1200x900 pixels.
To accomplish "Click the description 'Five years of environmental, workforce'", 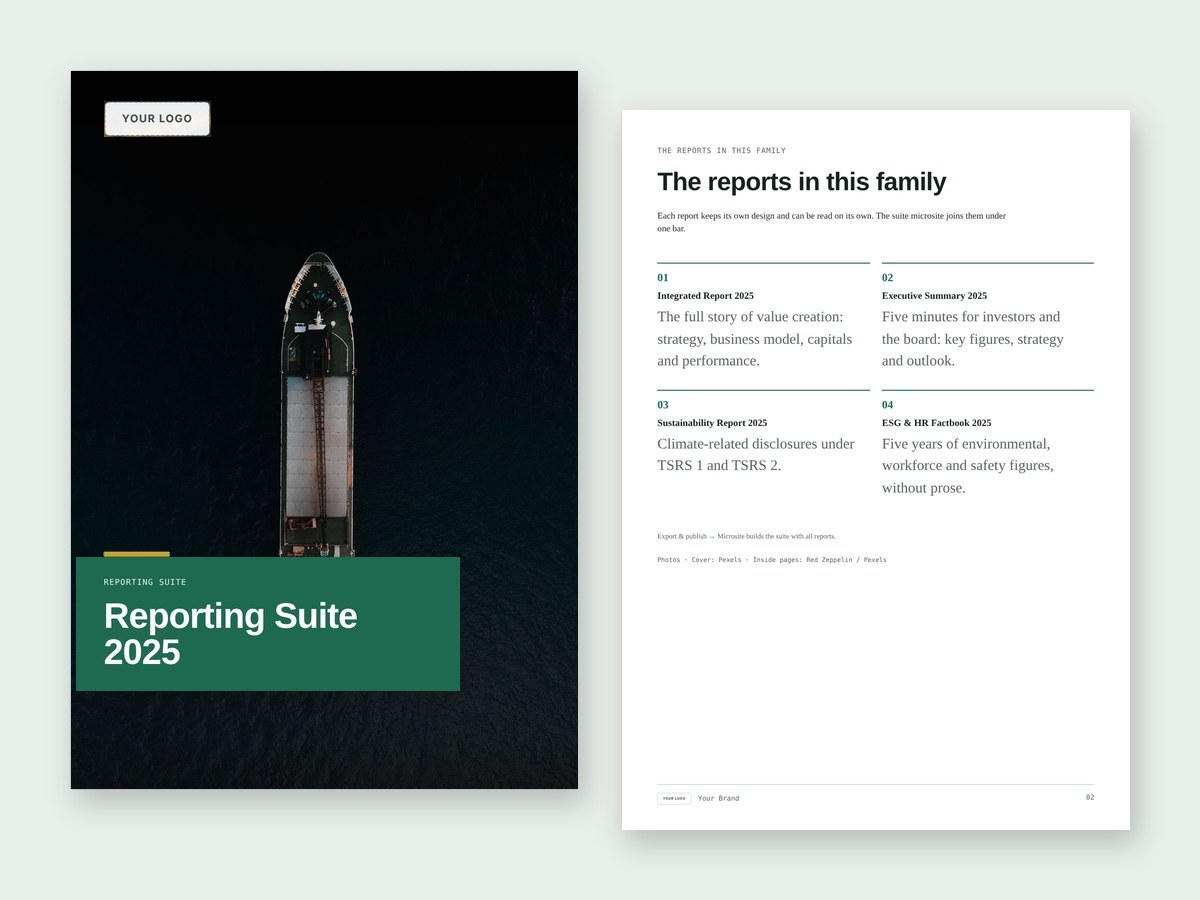I will [x=968, y=466].
